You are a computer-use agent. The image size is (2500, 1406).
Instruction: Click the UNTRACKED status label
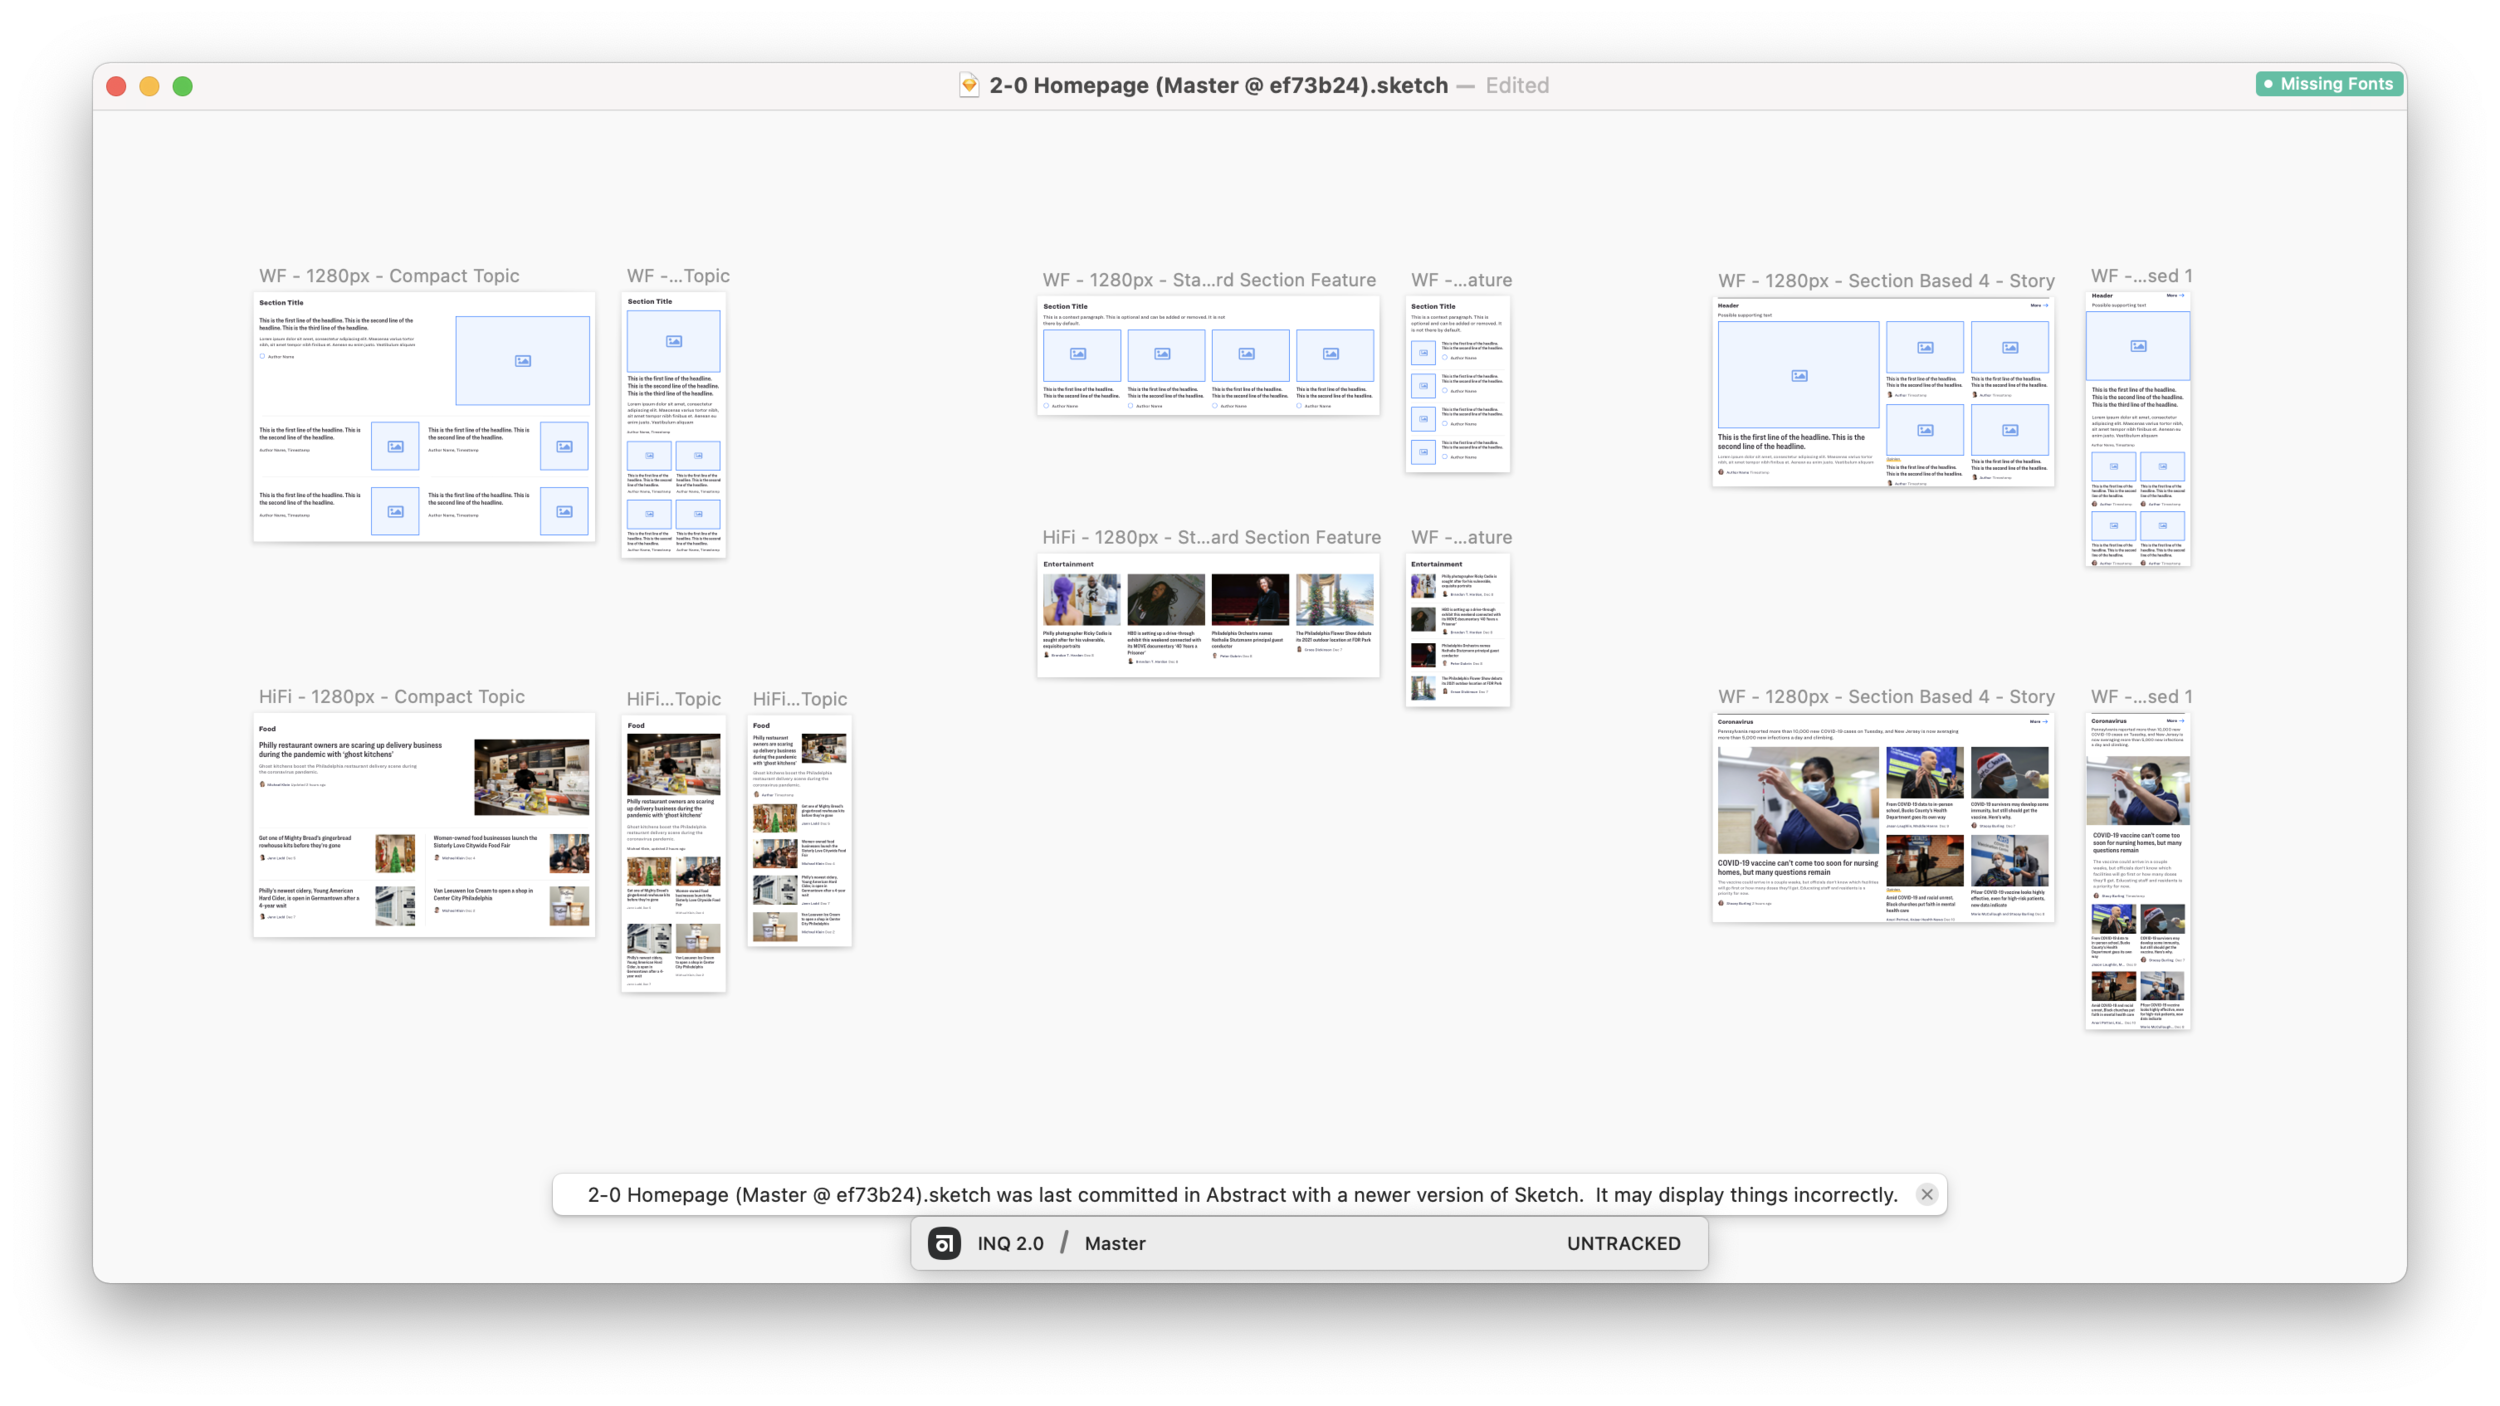[x=1623, y=1243]
